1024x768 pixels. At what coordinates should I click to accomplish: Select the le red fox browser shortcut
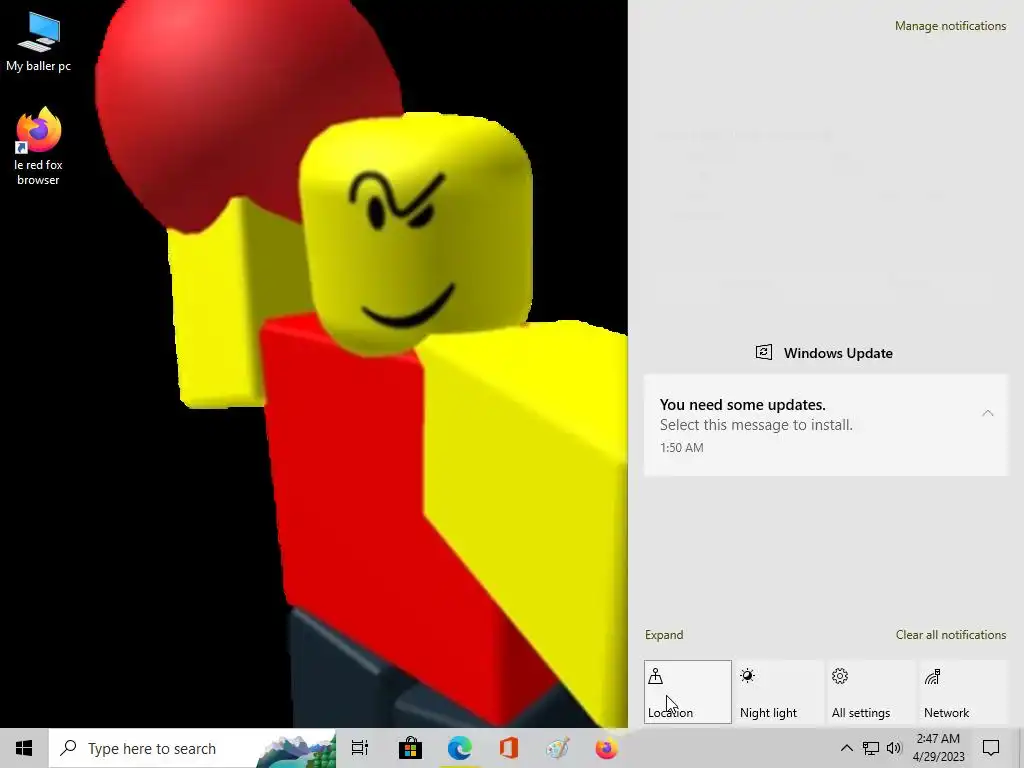point(39,146)
